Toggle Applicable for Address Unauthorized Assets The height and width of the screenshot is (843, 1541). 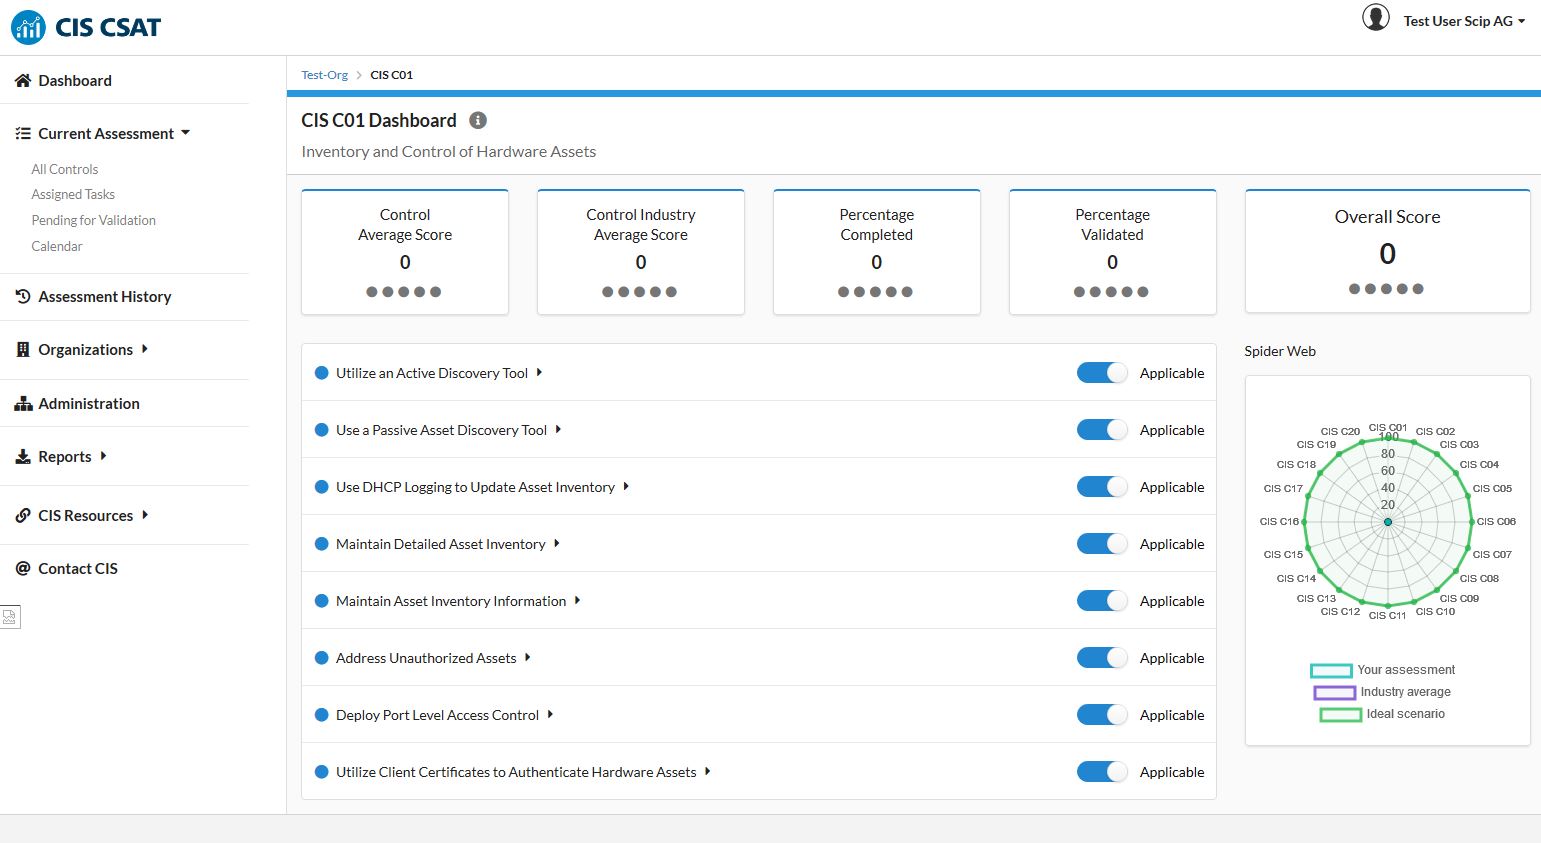[1102, 658]
